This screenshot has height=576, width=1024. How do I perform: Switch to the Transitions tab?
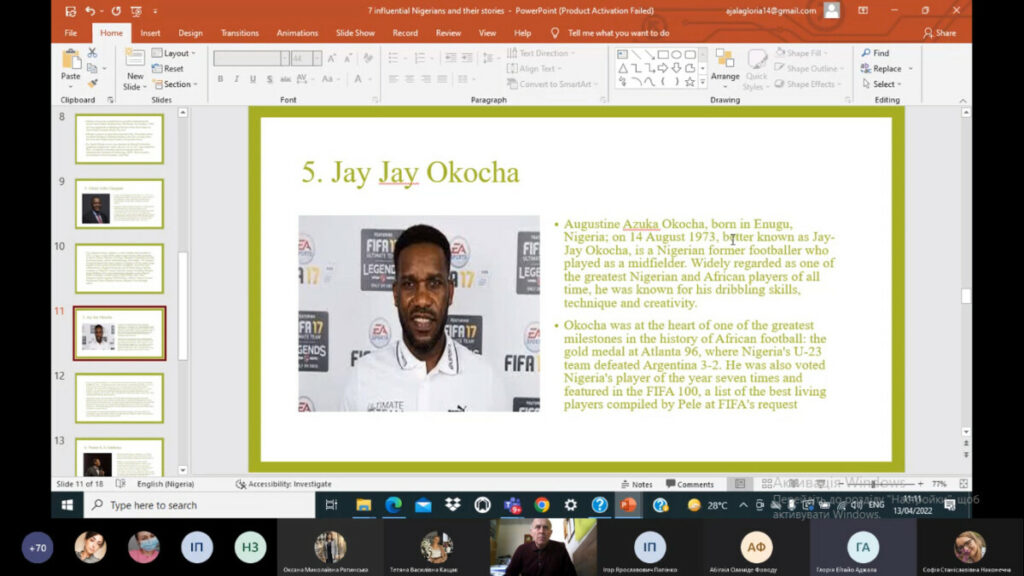[x=239, y=33]
